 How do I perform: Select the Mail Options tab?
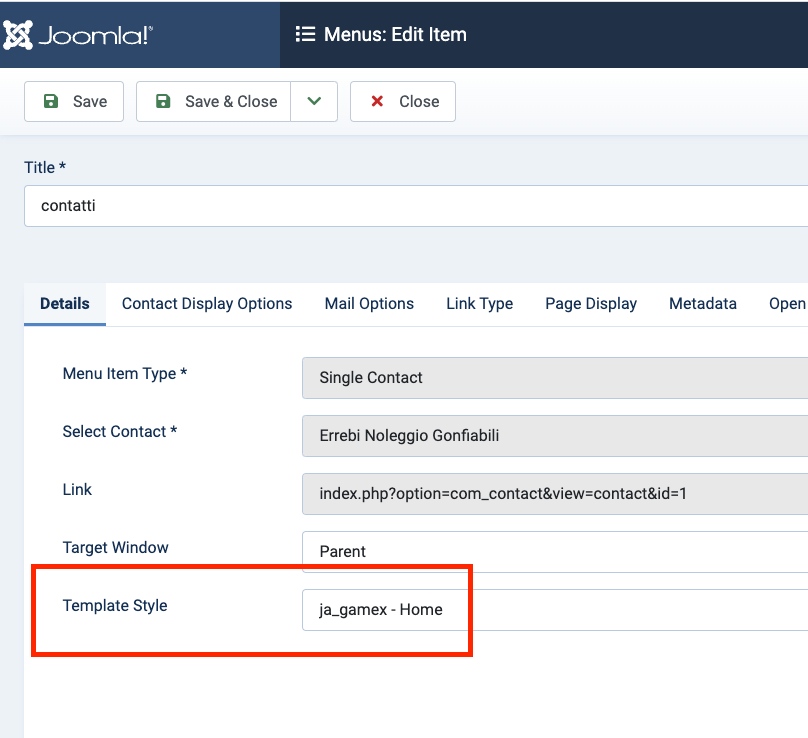(x=369, y=303)
